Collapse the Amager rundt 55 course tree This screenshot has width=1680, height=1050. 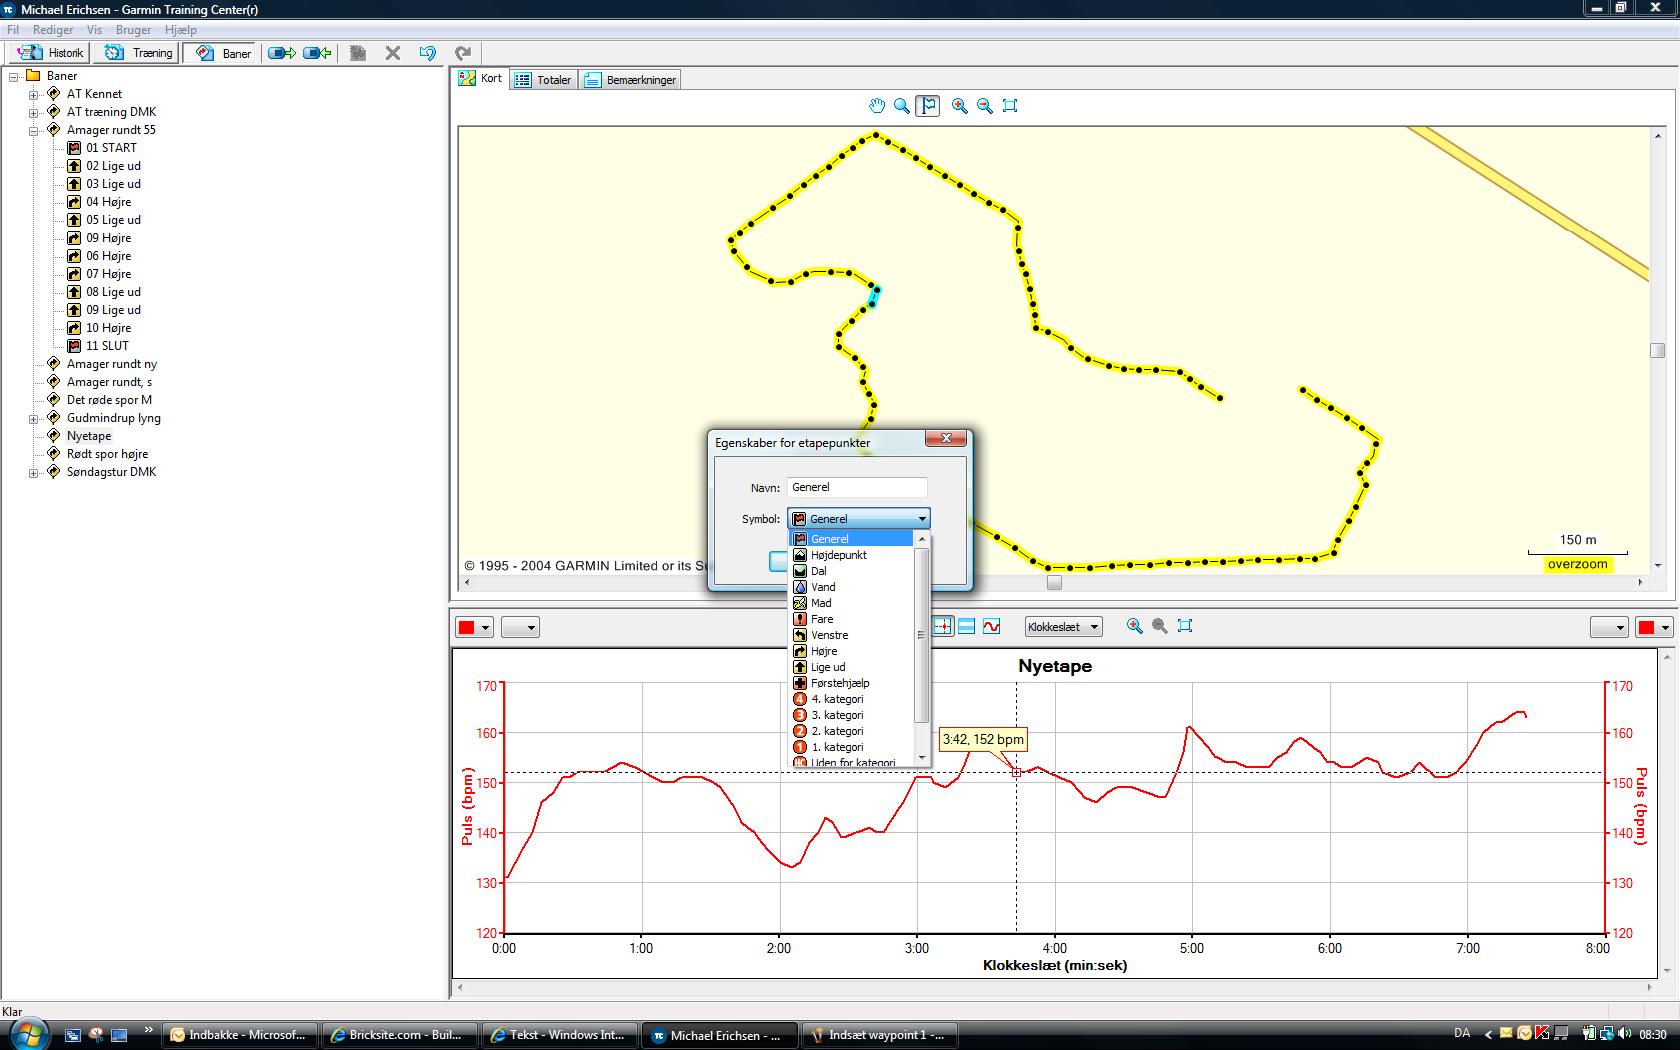pyautogui.click(x=33, y=130)
